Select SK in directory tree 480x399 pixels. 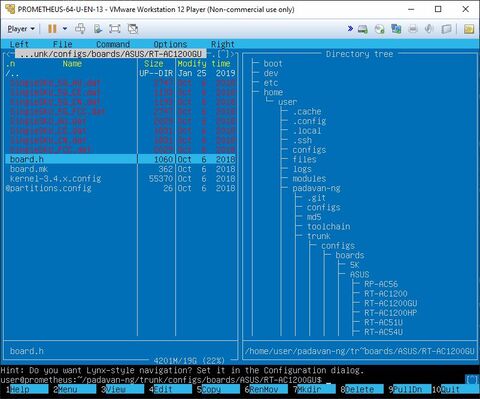click(354, 265)
